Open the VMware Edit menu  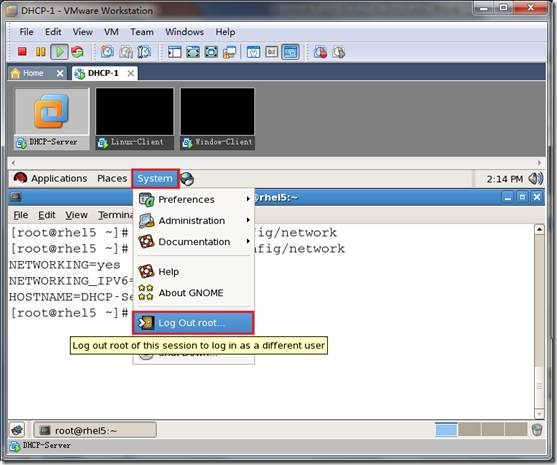[x=53, y=32]
